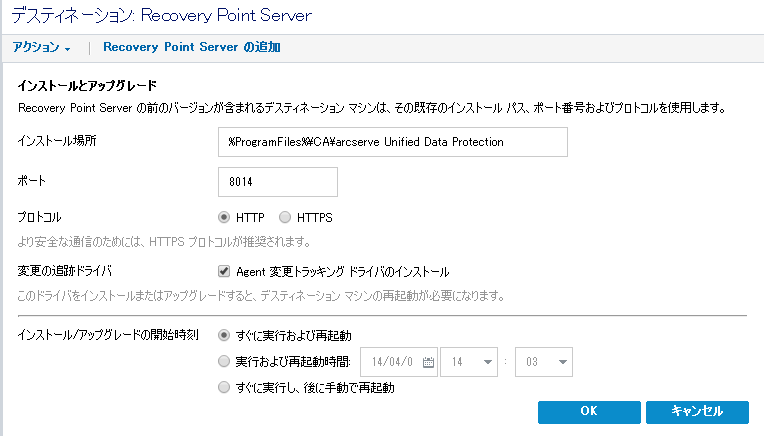Select the HTTPS protocol radio button

[285, 217]
